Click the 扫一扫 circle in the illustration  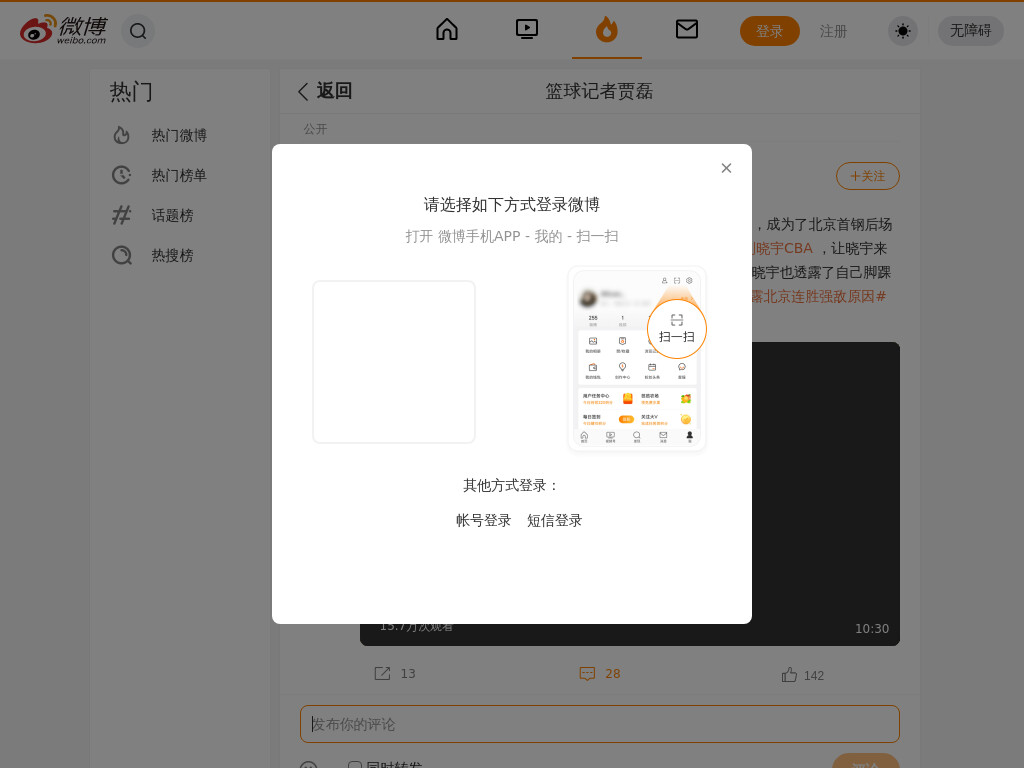tap(677, 328)
